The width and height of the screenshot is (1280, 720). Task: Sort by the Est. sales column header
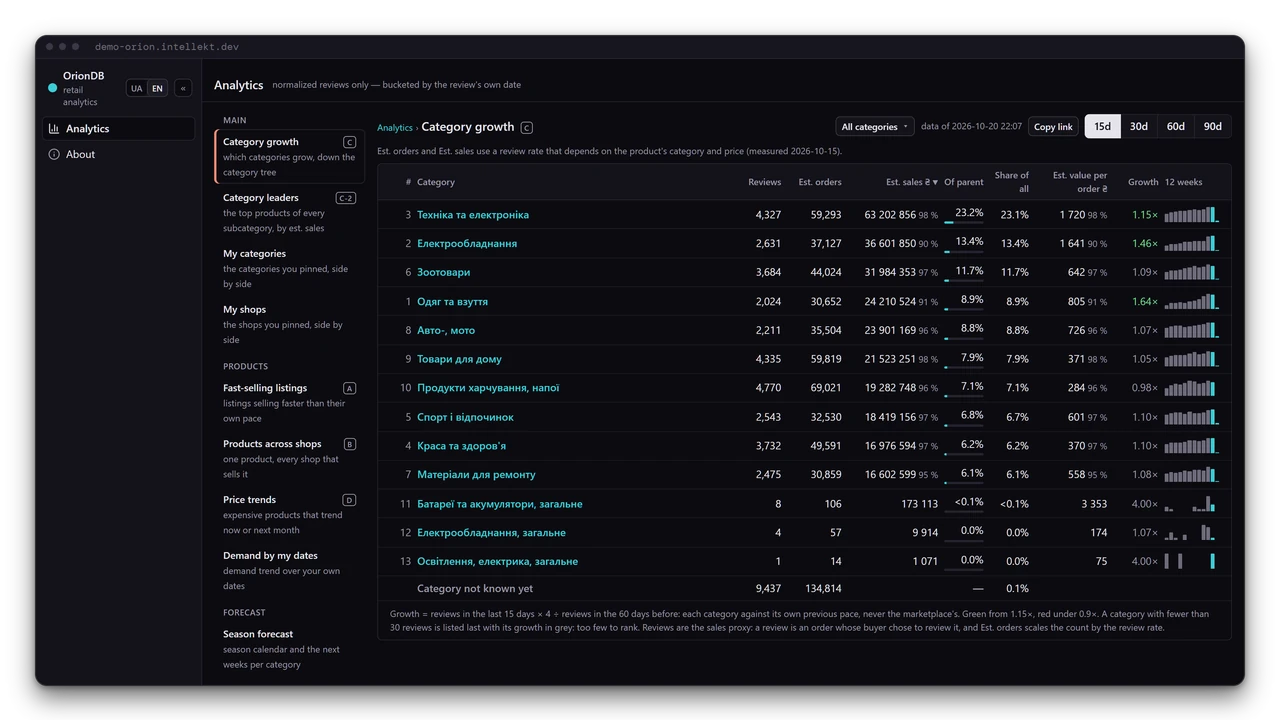tap(912, 182)
